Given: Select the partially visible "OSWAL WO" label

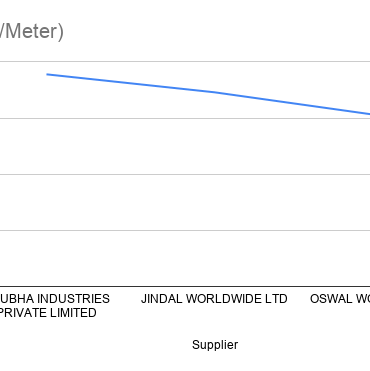Looking at the screenshot, I should point(340,299).
